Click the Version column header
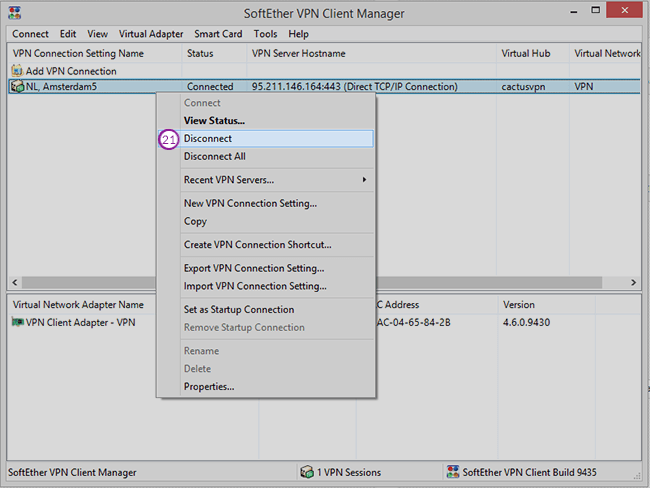Screen dimensions: 650x488 click(x=546, y=305)
